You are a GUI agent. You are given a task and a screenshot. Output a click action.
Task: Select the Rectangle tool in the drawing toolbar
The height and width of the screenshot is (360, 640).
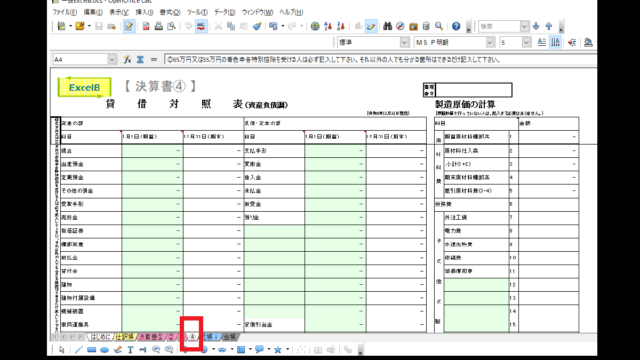point(91,350)
